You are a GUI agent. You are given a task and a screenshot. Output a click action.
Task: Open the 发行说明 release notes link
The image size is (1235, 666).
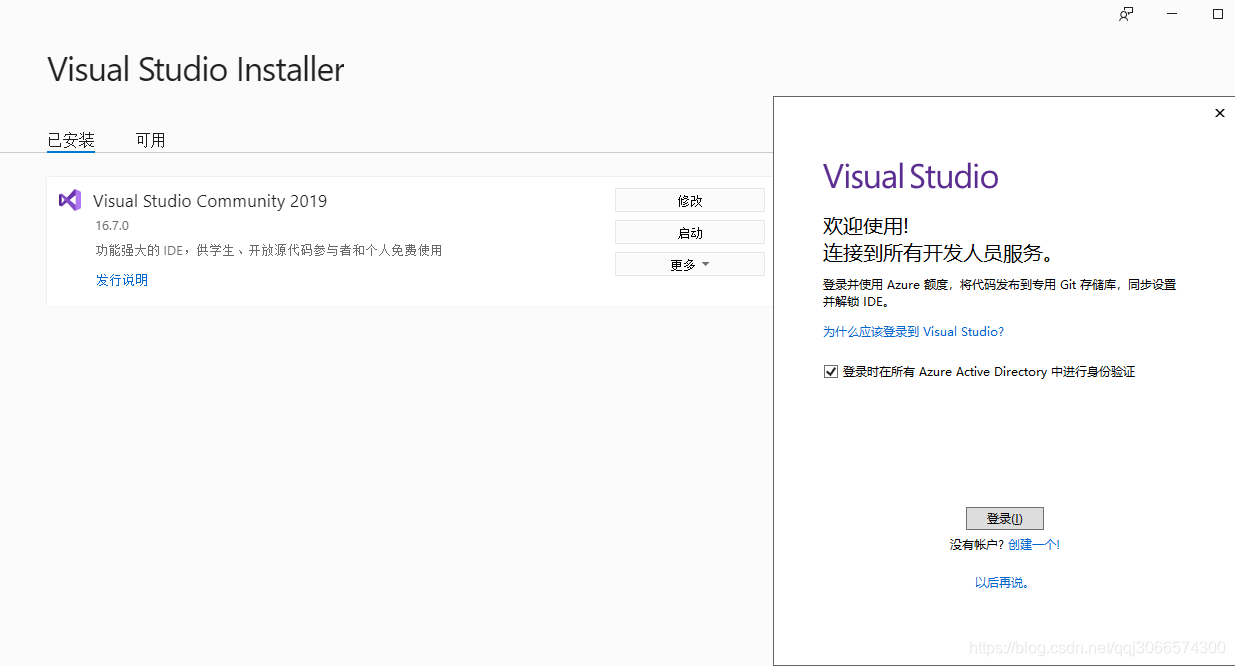tap(122, 280)
